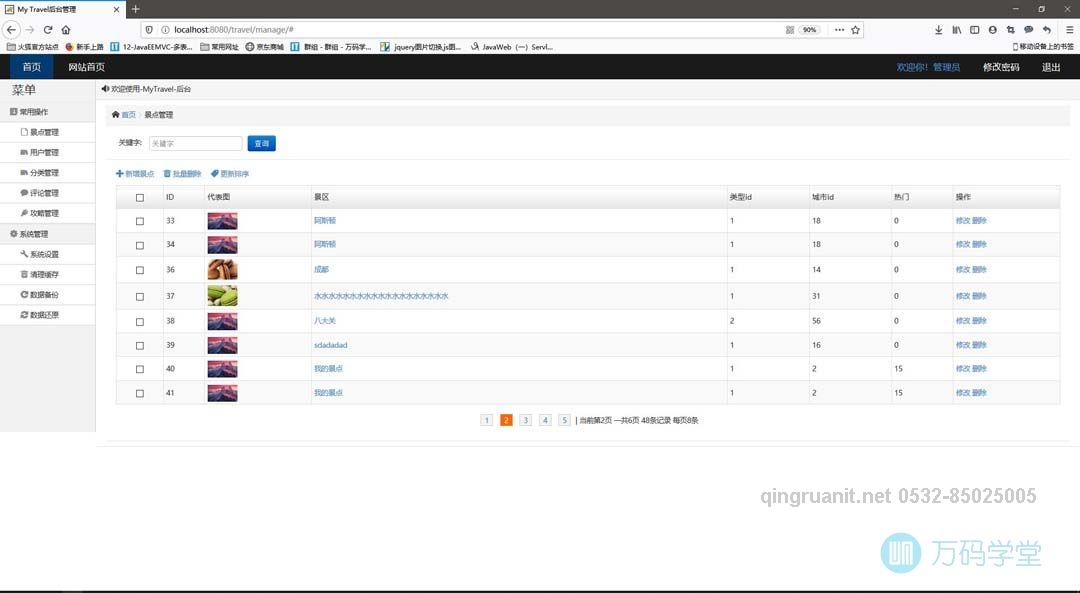Click the QR code icon in address bar

pos(790,30)
